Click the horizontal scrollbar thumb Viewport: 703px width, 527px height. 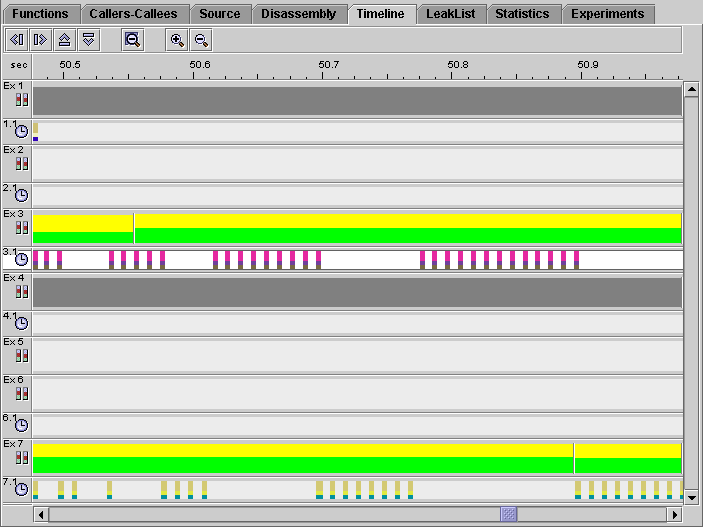coord(508,514)
